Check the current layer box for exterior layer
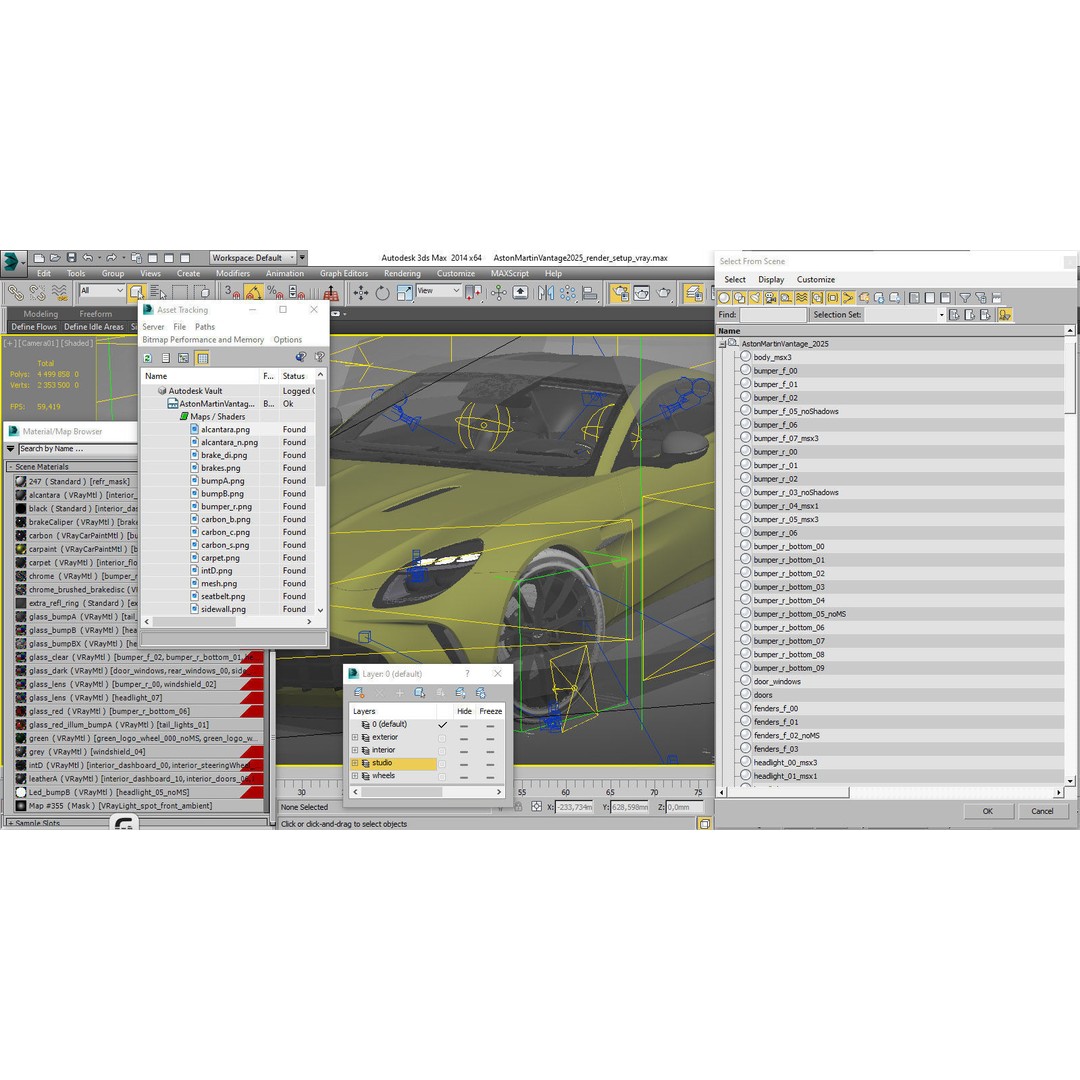The image size is (1080, 1080). click(442, 738)
